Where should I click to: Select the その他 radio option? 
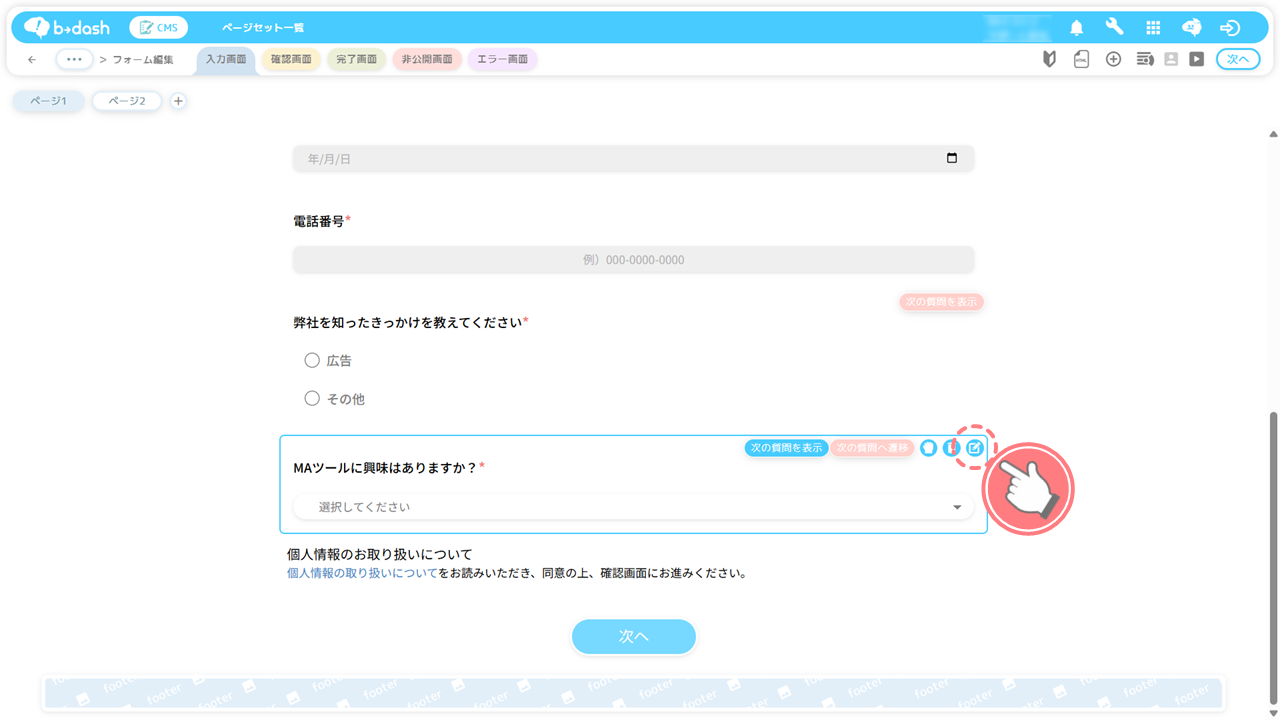(x=312, y=399)
